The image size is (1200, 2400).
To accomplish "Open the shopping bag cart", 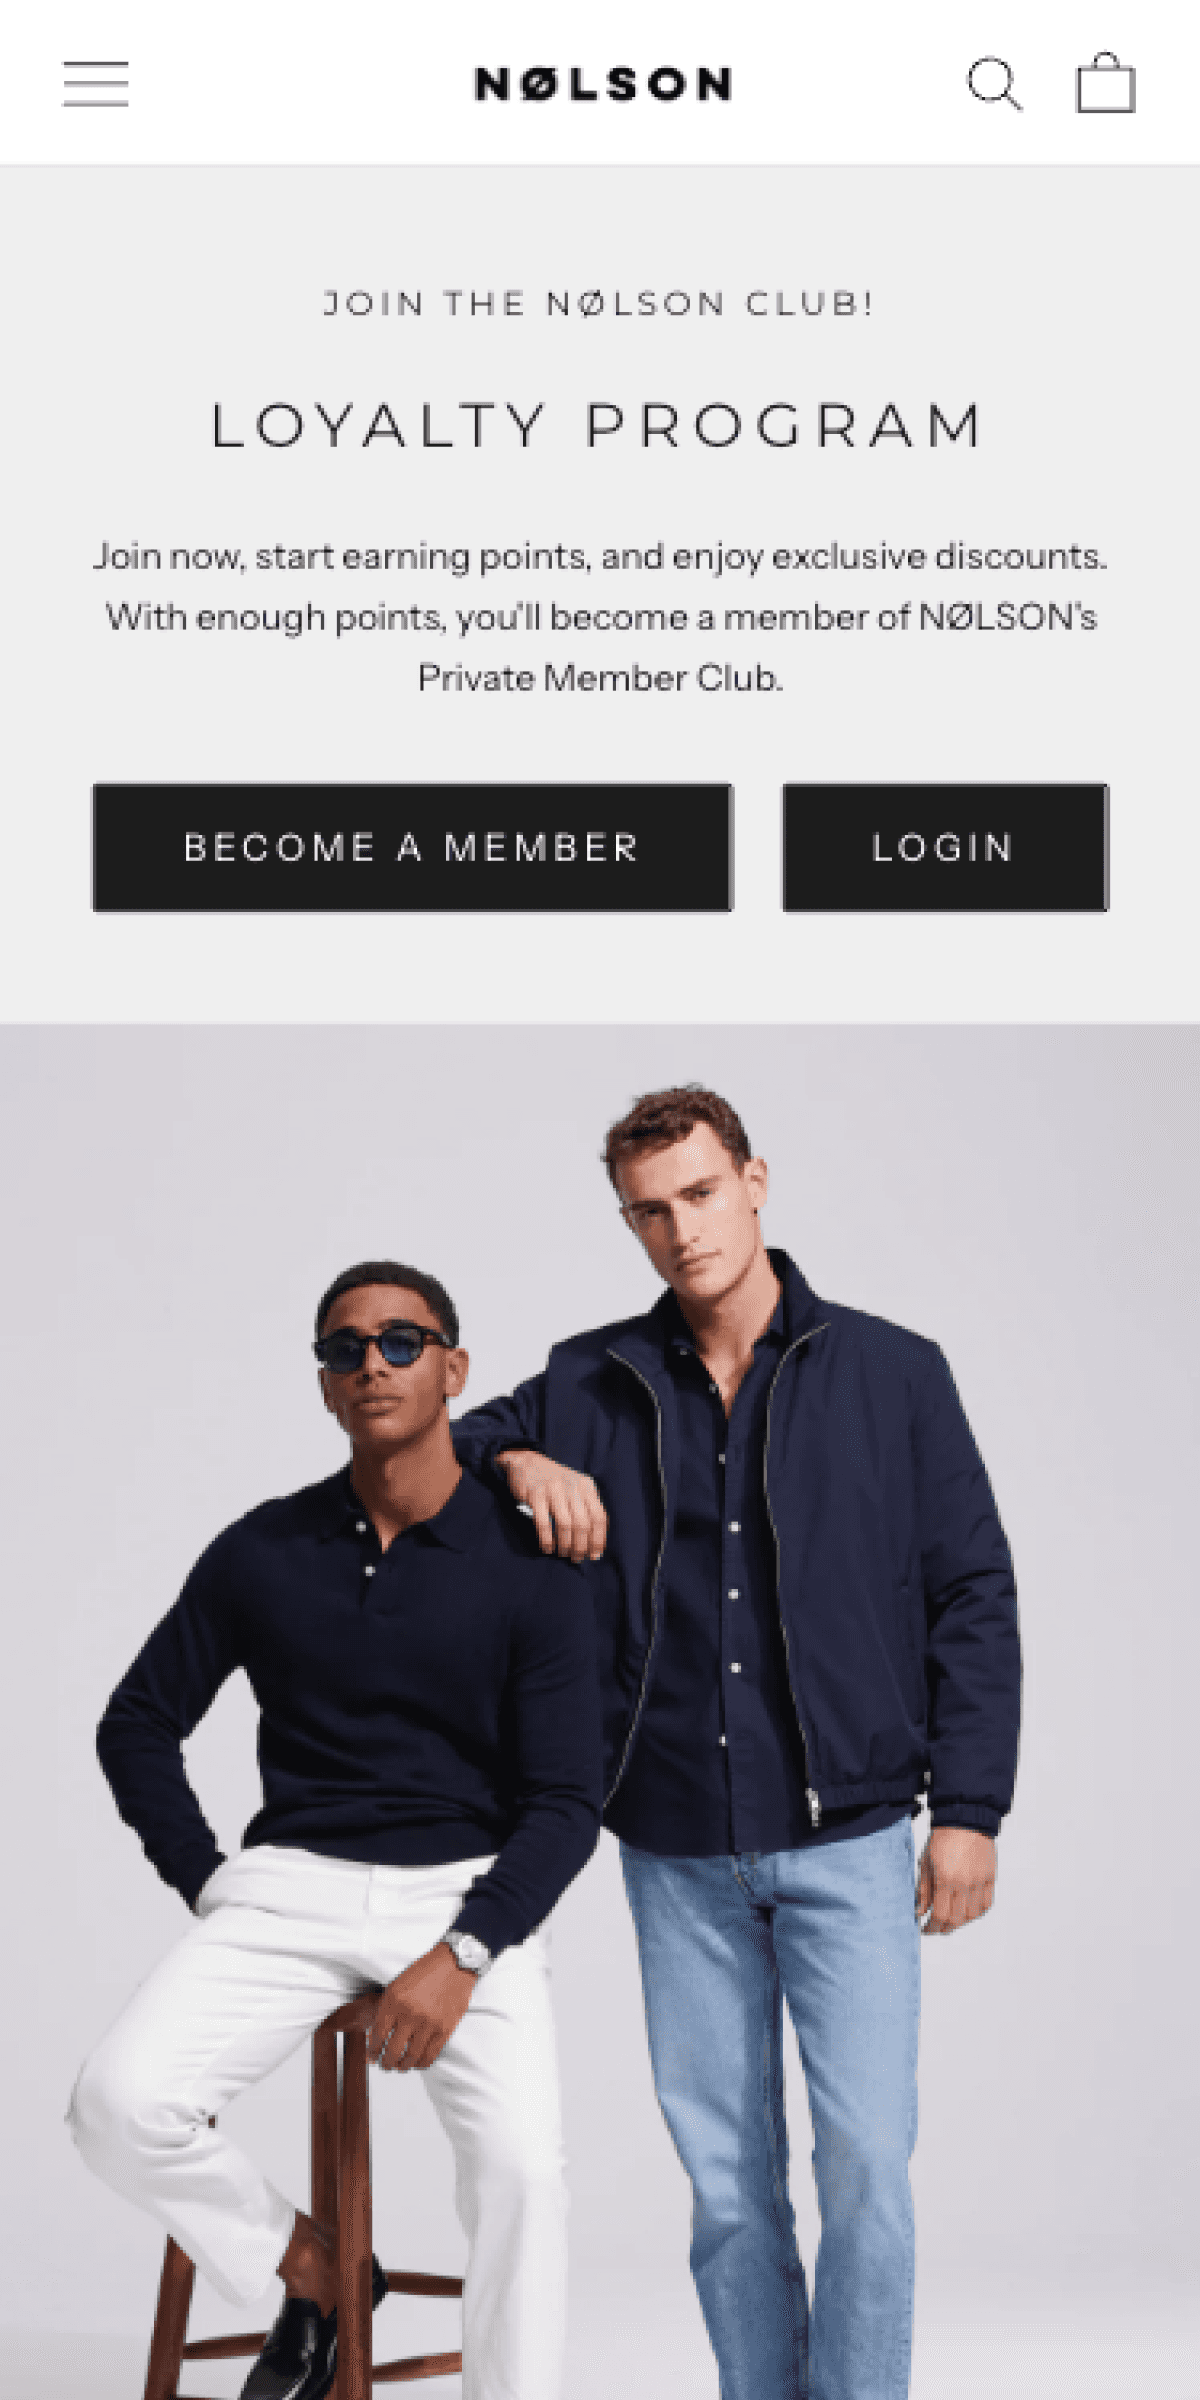I will 1105,83.
